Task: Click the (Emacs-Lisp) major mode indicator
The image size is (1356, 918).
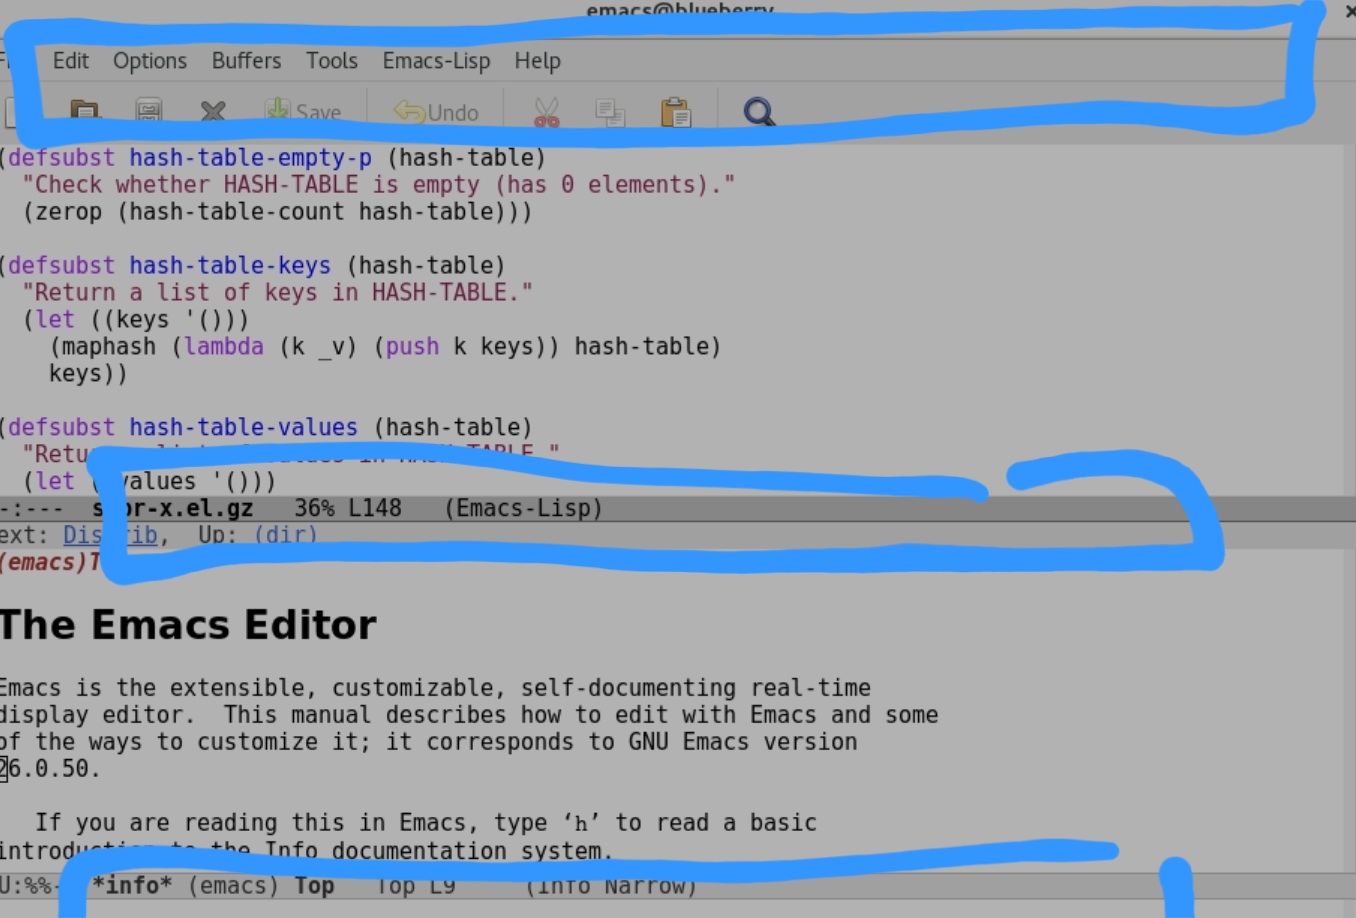Action: tap(523, 508)
